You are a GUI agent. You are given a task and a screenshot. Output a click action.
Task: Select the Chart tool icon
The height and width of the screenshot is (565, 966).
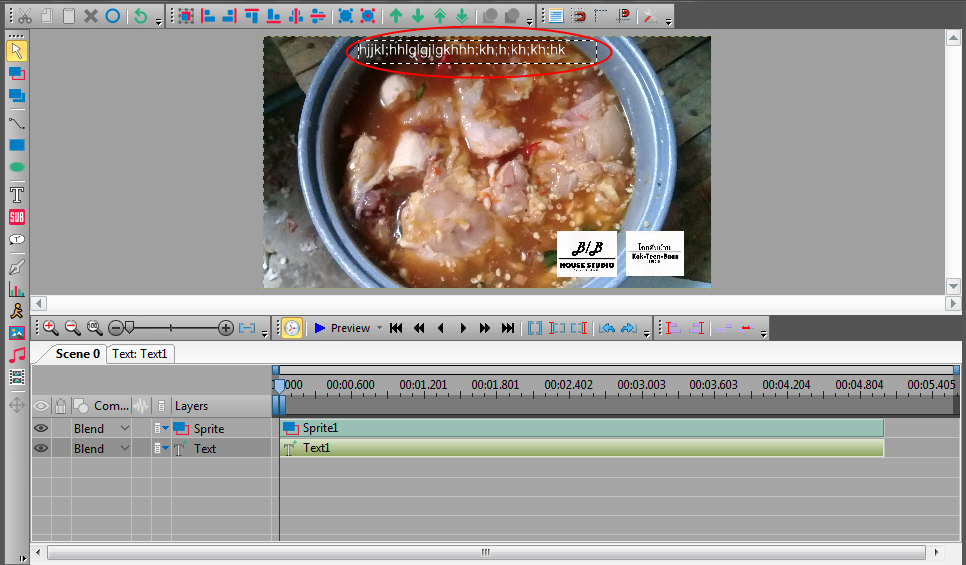[17, 290]
